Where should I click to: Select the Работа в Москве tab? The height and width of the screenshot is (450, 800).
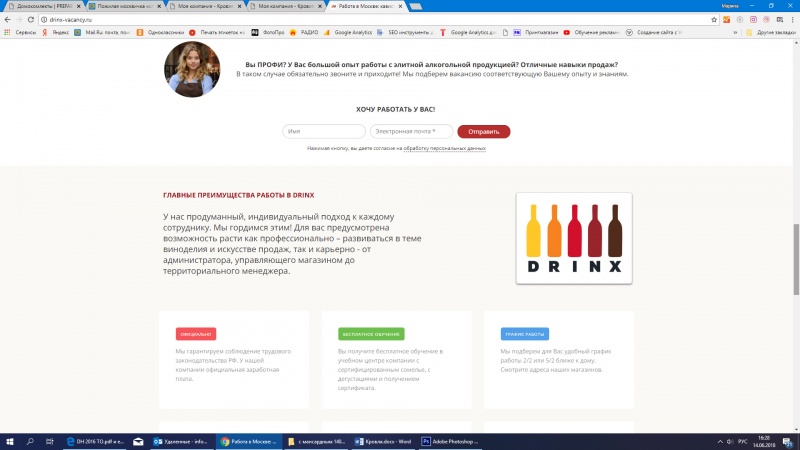click(x=366, y=6)
